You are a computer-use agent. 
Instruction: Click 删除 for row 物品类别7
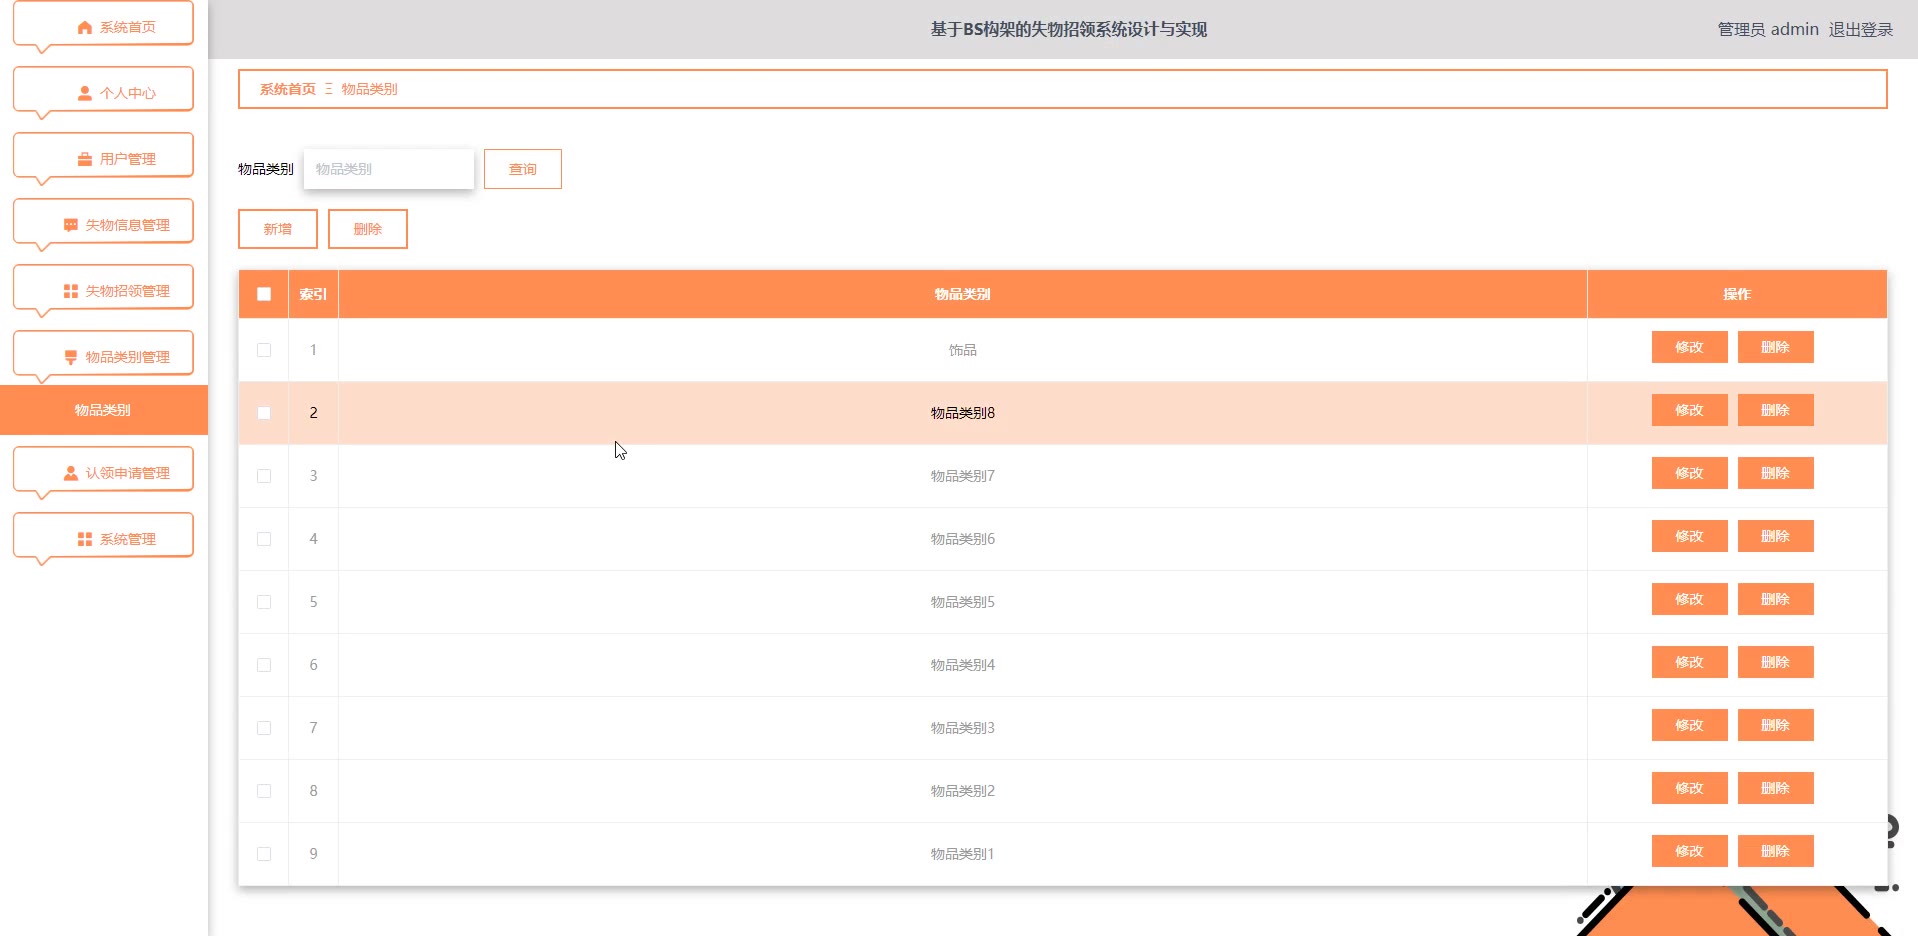1776,473
